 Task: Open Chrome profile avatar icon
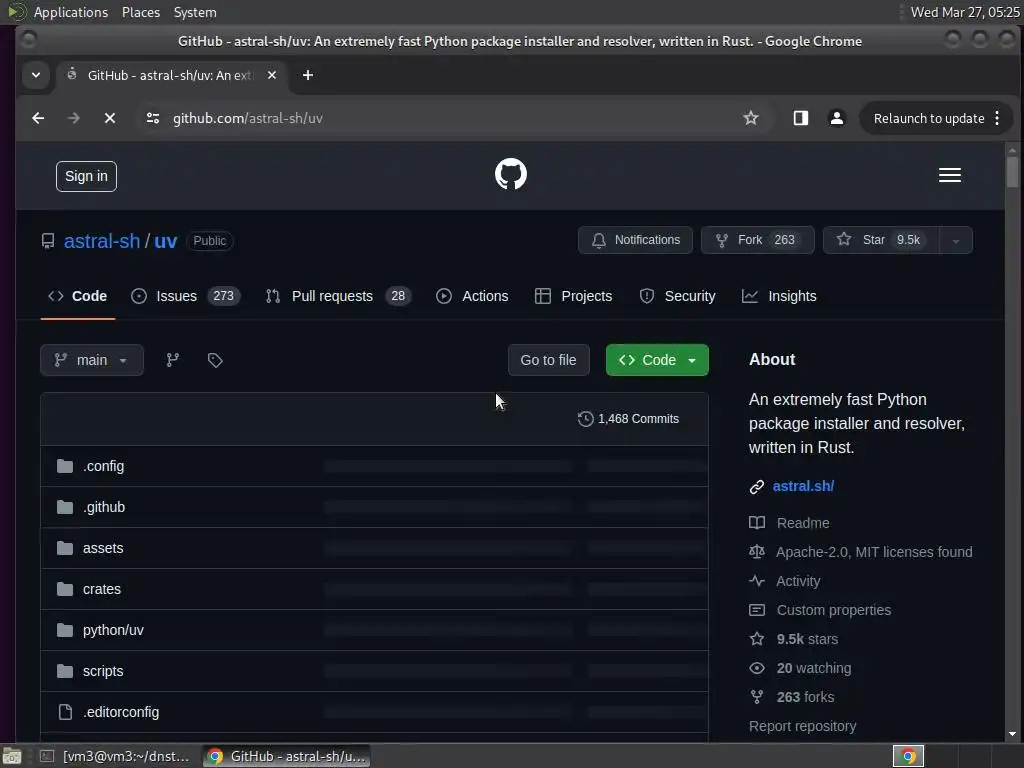(837, 118)
